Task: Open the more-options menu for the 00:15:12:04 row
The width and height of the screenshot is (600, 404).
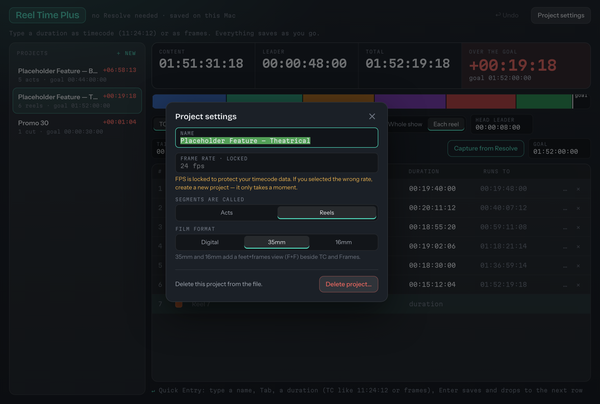Action: [x=565, y=285]
